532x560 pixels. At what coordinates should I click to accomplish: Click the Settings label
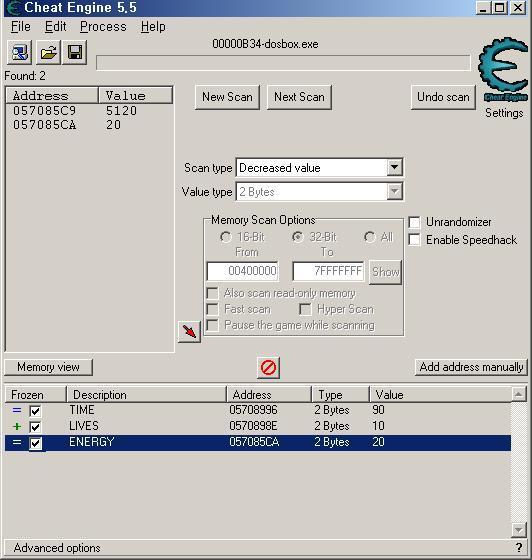pos(504,113)
